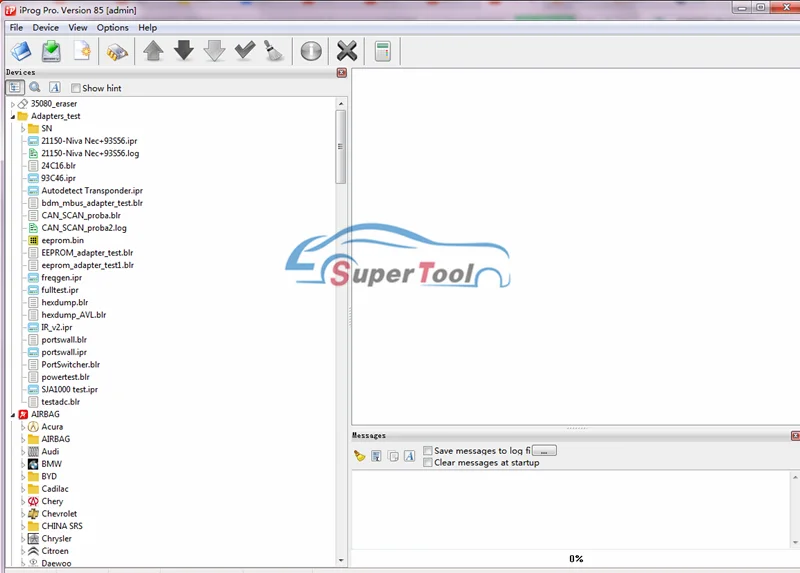The width and height of the screenshot is (800, 573).
Task: Click the blue eraser/open toolbar icon
Action: pyautogui.click(x=21, y=51)
